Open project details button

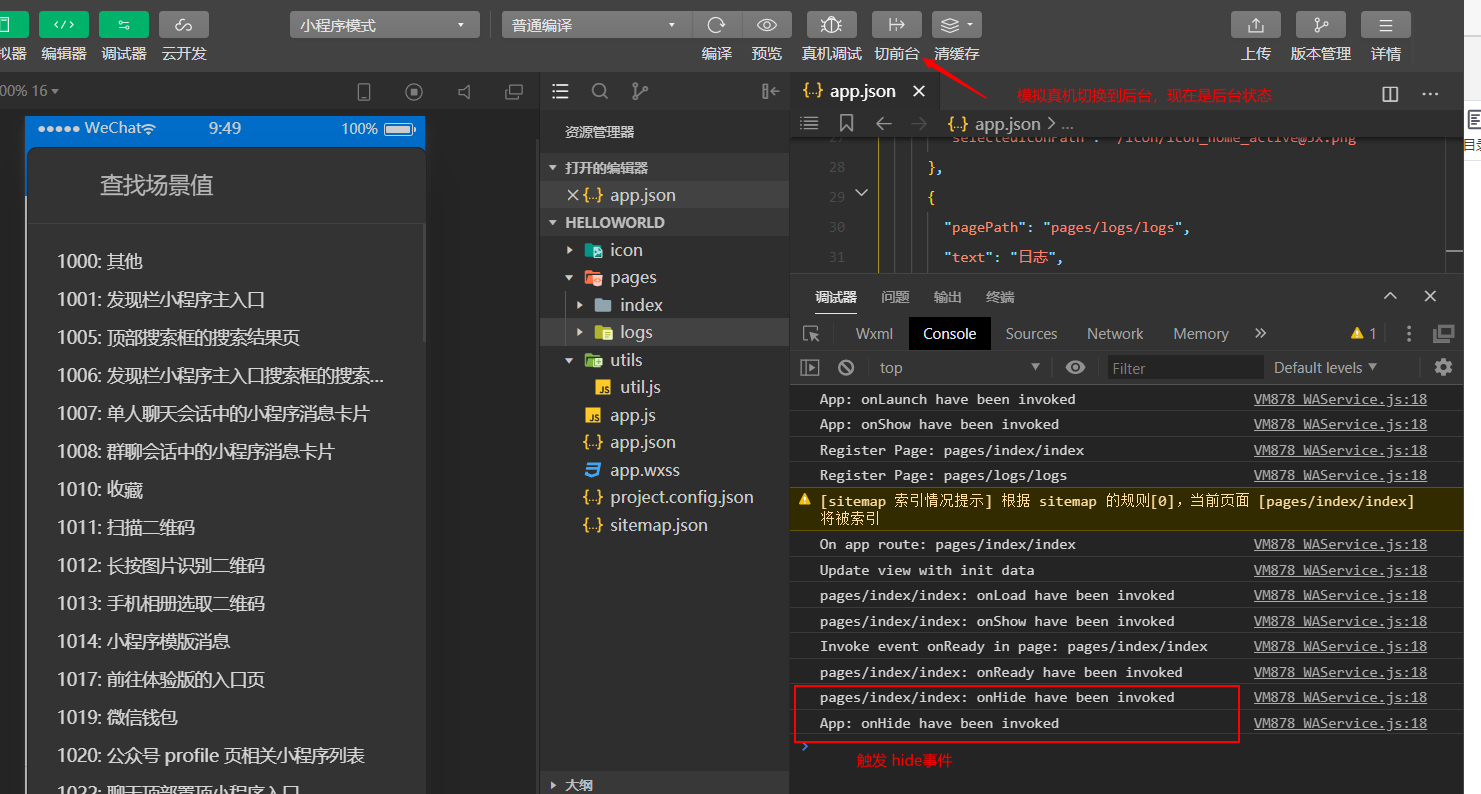[1386, 25]
